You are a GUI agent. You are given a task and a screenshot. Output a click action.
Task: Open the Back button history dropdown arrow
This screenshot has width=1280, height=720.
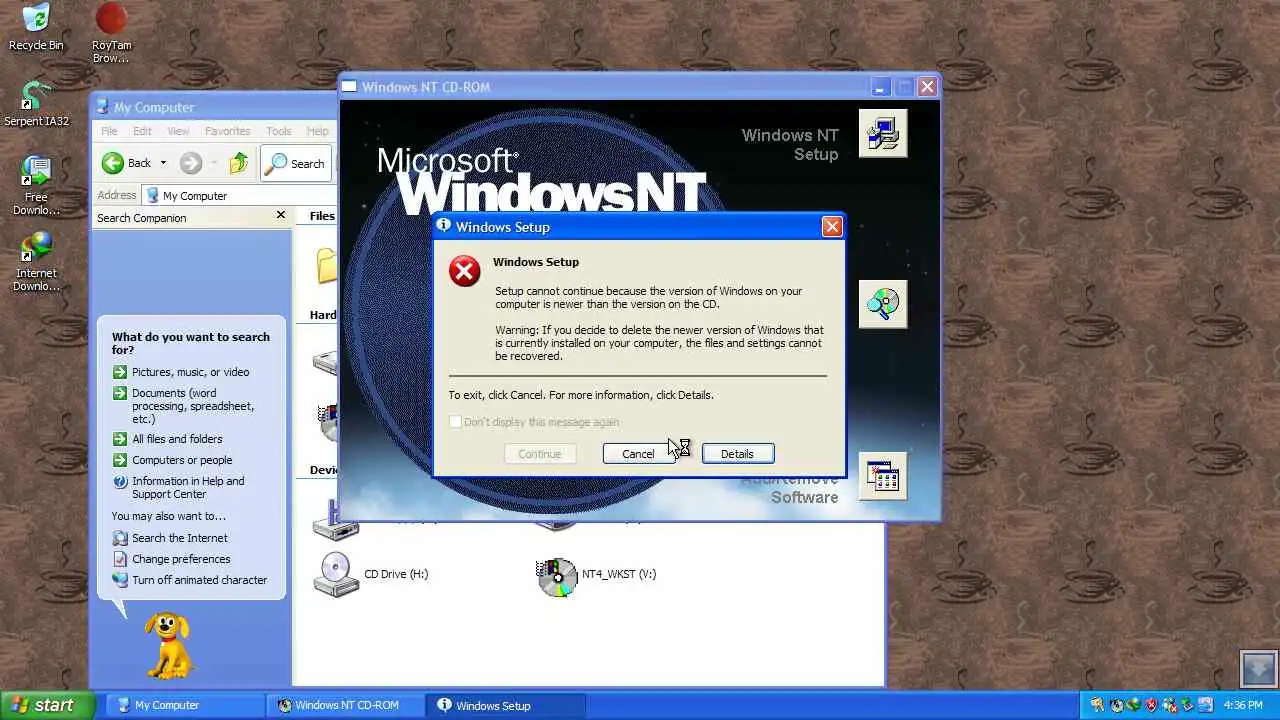click(163, 163)
